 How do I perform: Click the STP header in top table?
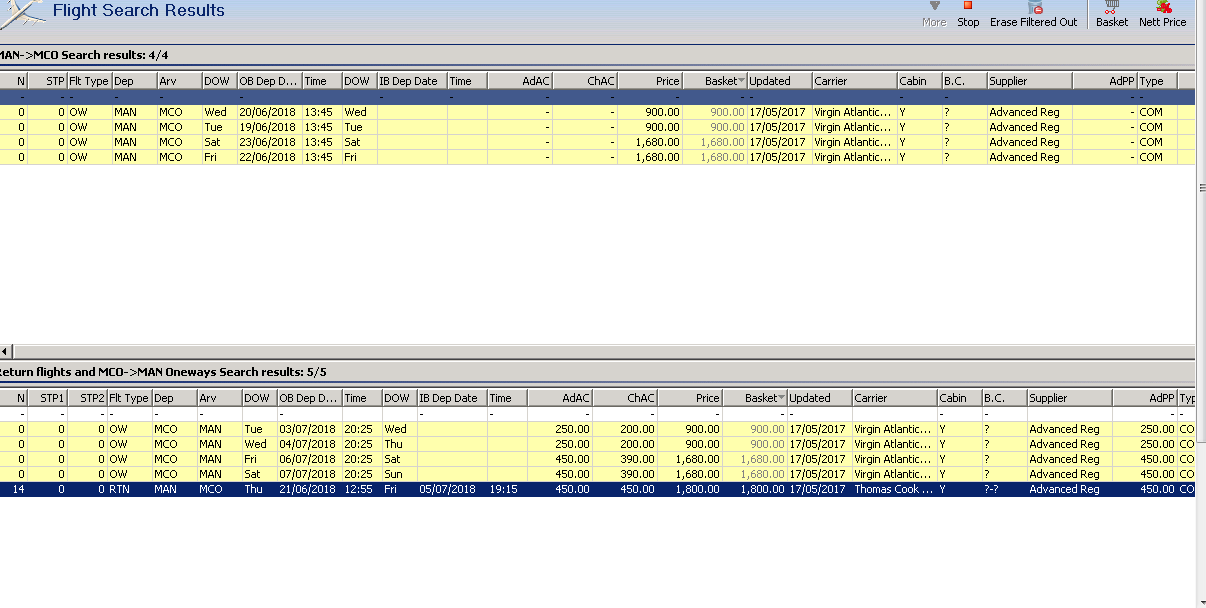tap(48, 81)
